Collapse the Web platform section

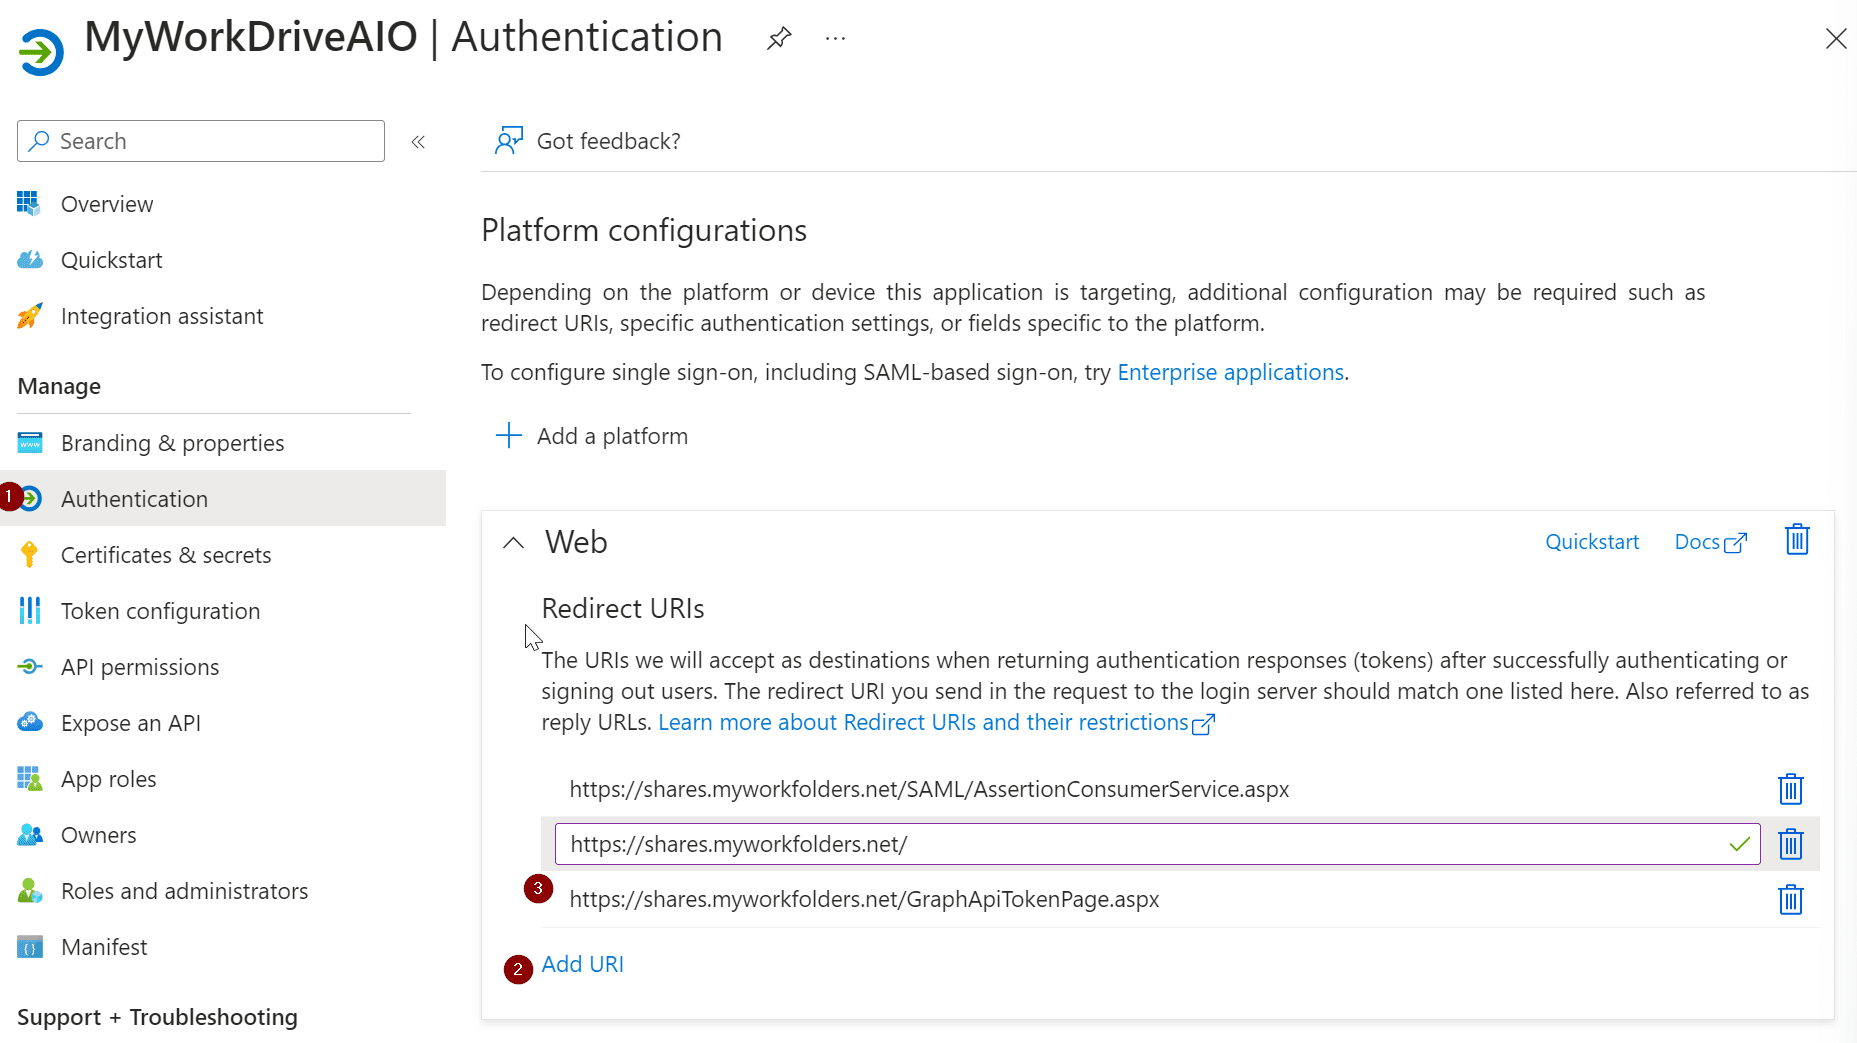coord(513,542)
